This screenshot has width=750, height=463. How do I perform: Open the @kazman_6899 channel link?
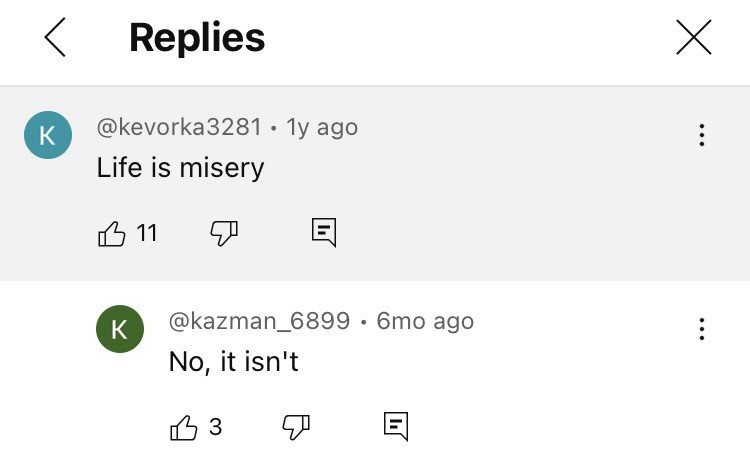click(x=259, y=321)
